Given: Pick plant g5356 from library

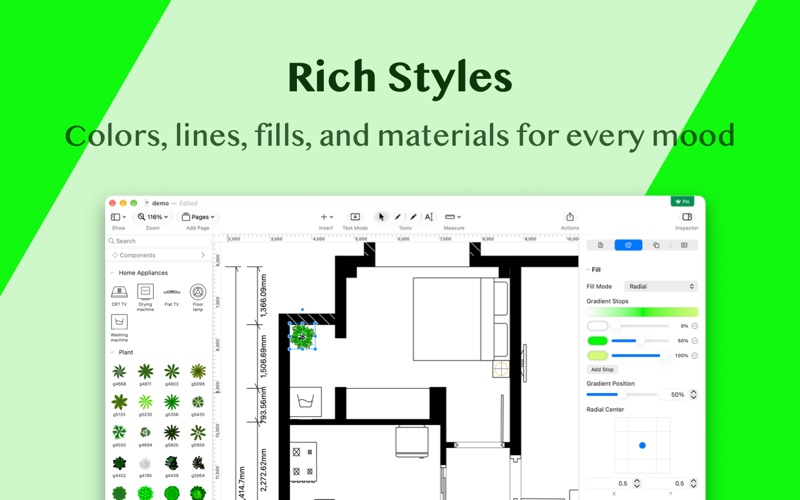Looking at the screenshot, I should click(x=172, y=406).
